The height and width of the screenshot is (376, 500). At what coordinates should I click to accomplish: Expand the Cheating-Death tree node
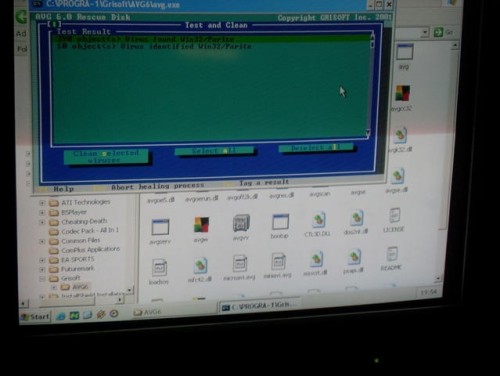coord(42,222)
